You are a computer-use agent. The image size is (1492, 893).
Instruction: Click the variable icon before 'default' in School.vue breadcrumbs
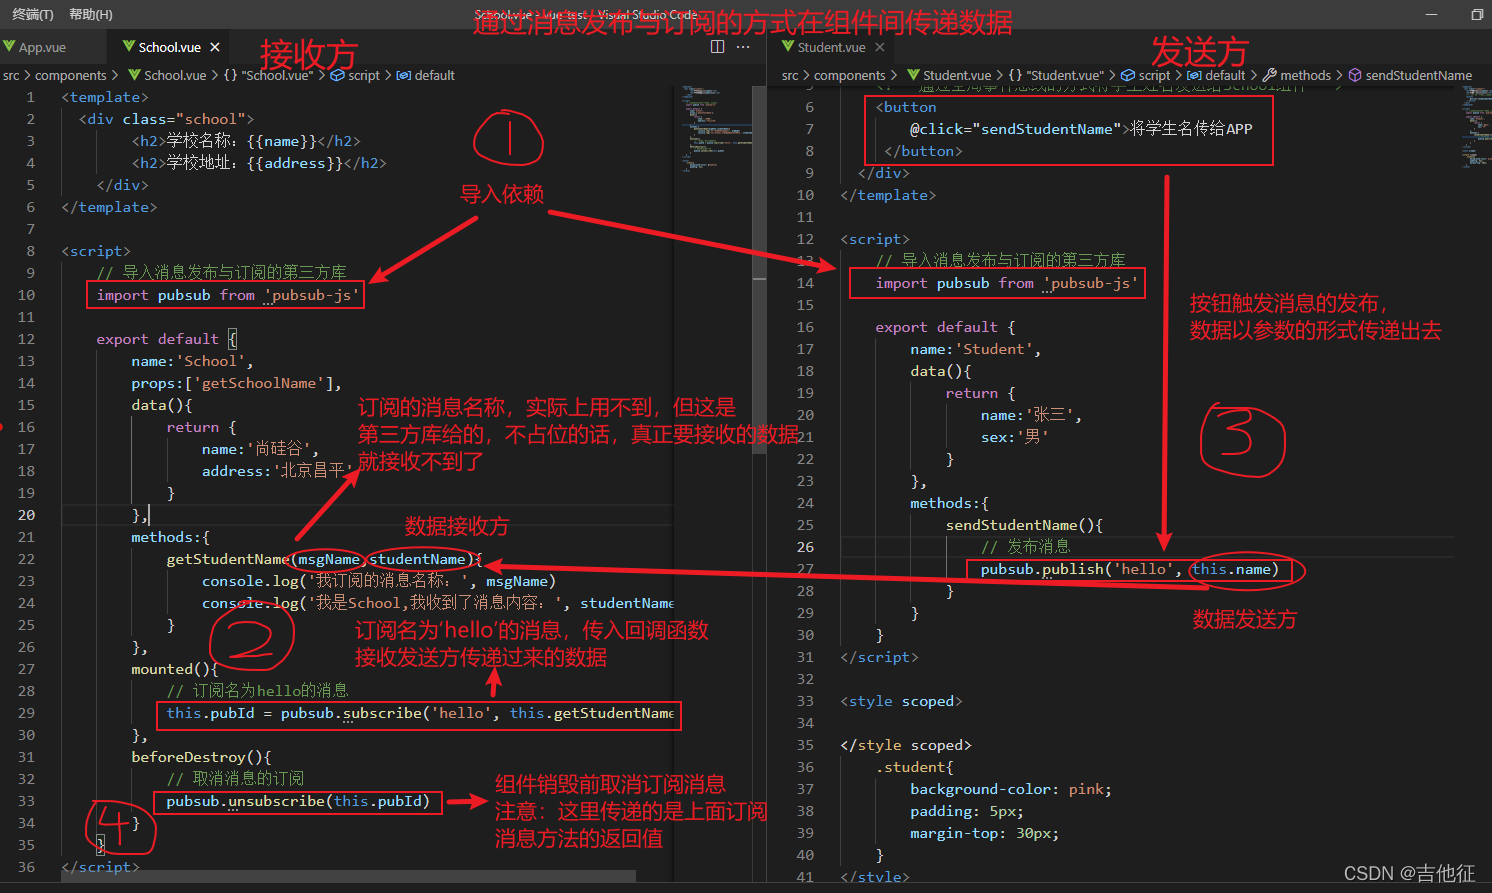click(x=403, y=75)
